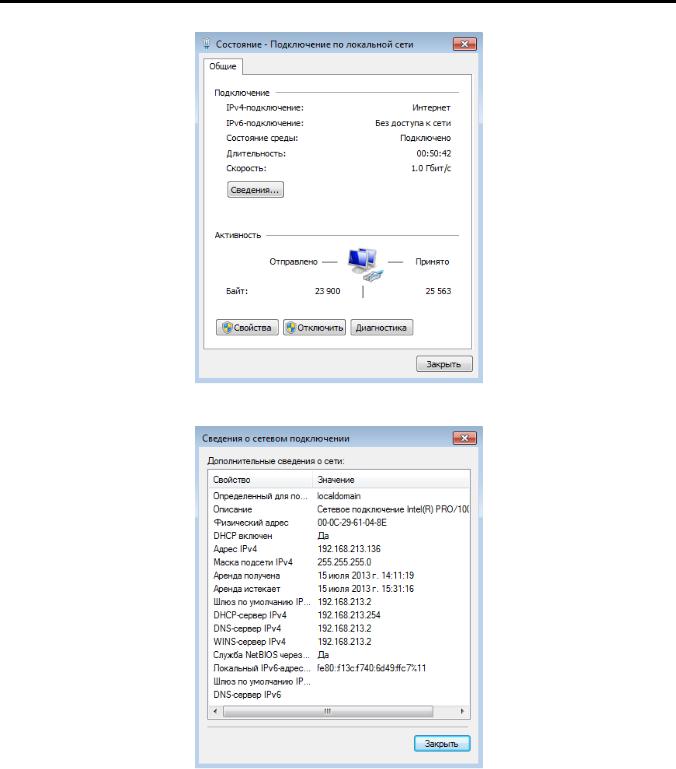Viewport: 676px width, 769px height.
Task: Click Закрыть in the Сведения о сетевом подключении window
Action: [442, 743]
